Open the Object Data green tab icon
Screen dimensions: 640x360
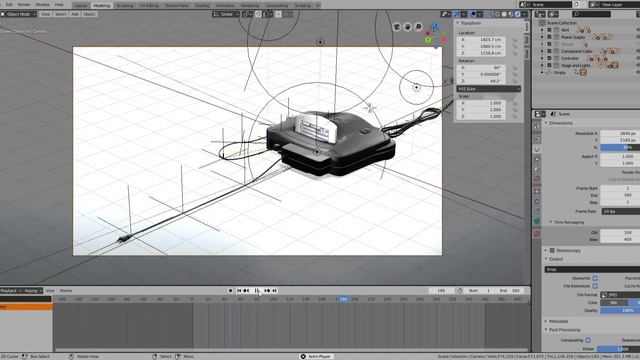tap(537, 221)
